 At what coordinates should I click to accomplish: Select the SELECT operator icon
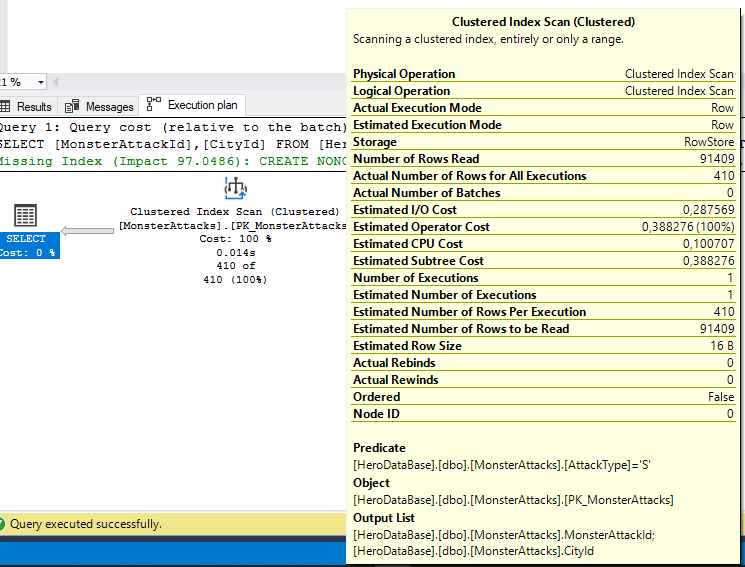(25, 216)
